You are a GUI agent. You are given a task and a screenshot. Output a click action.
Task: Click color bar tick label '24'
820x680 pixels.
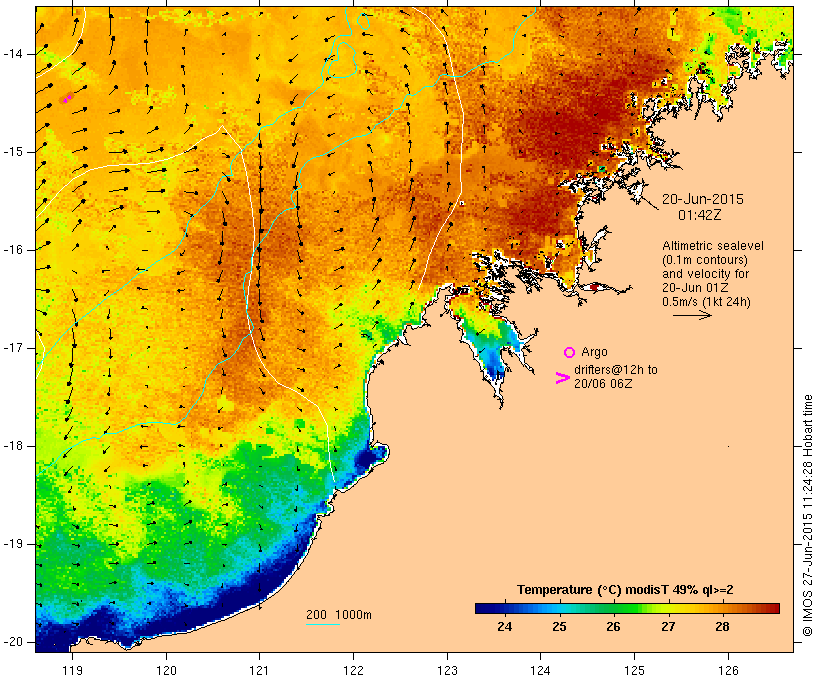click(x=504, y=626)
